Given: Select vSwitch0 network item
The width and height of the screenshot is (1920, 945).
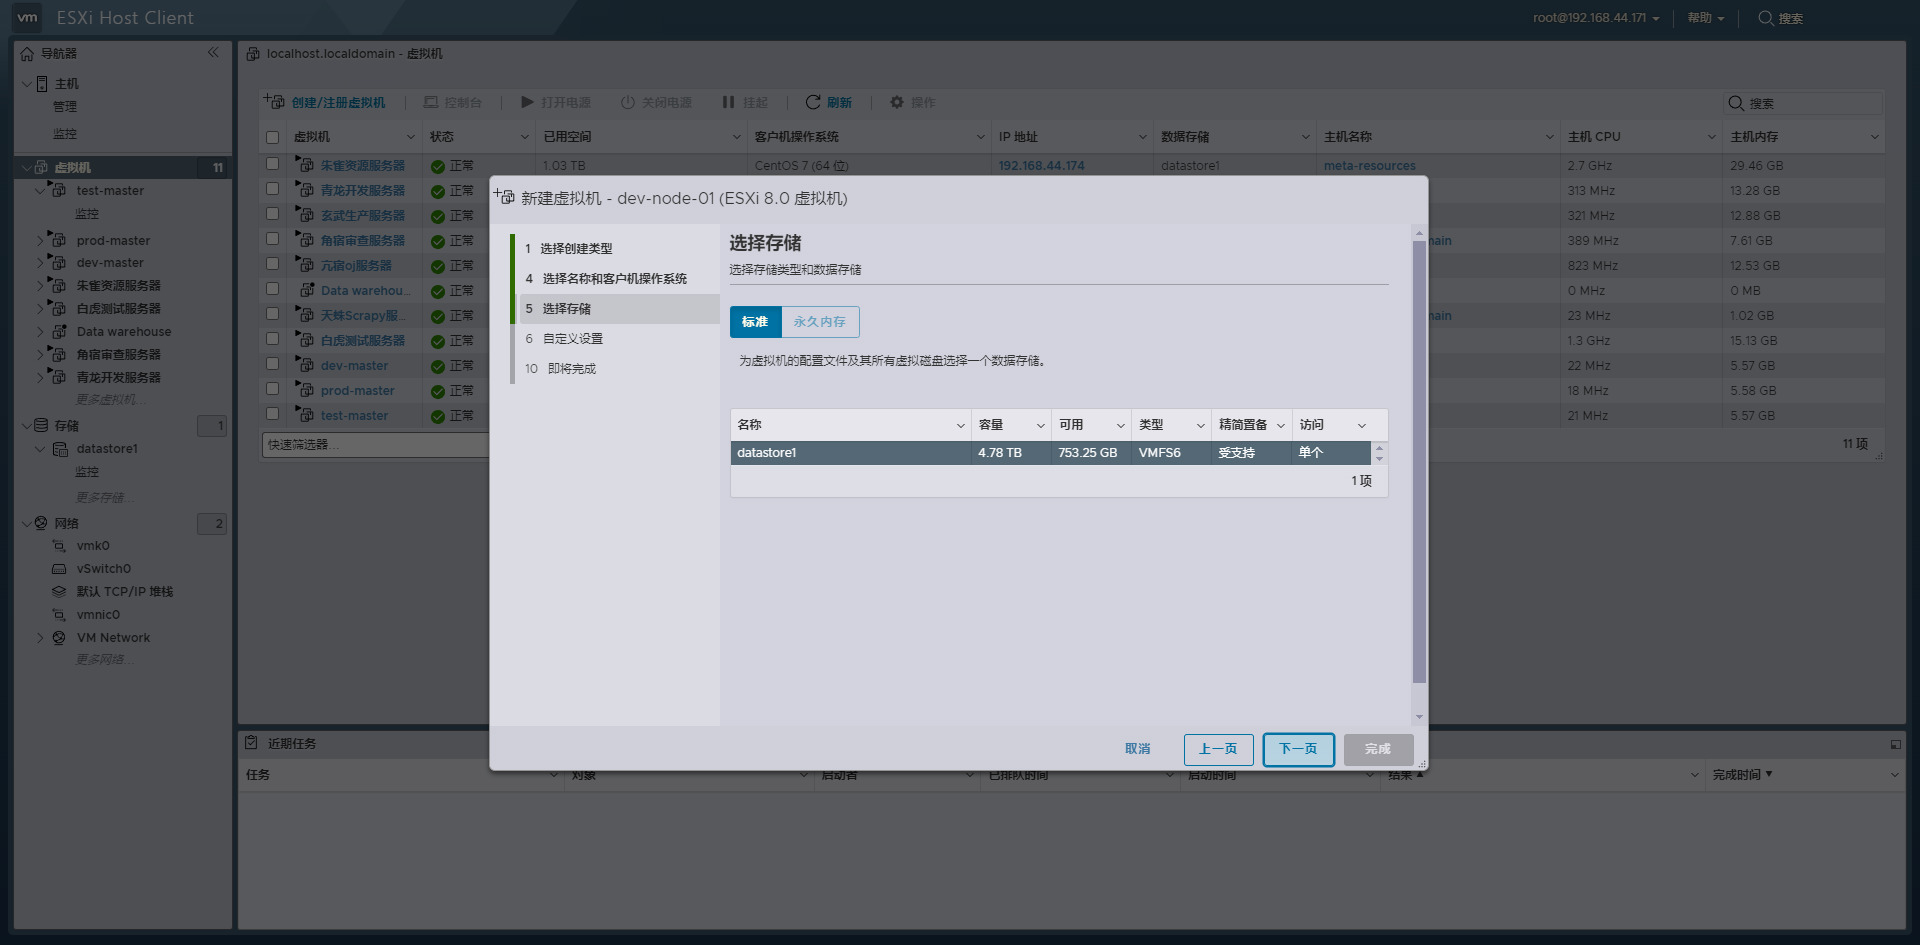Looking at the screenshot, I should [103, 569].
